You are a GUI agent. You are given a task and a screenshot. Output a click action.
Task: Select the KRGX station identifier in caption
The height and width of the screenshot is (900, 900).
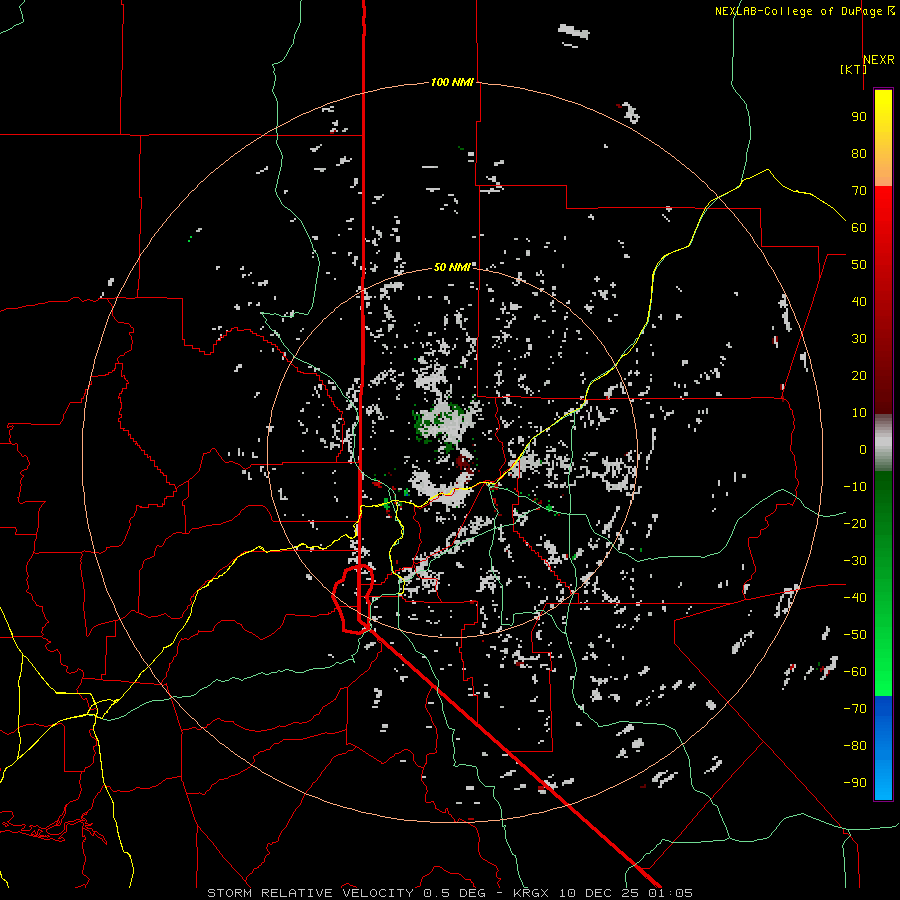tap(532, 893)
